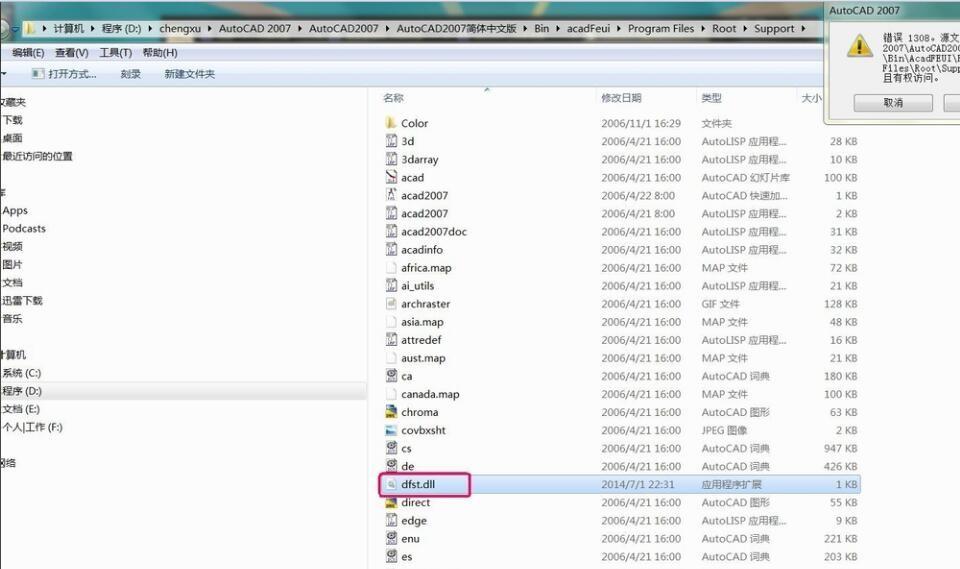Expand the arrow after Support in address bar
The image size is (960, 569).
point(803,28)
